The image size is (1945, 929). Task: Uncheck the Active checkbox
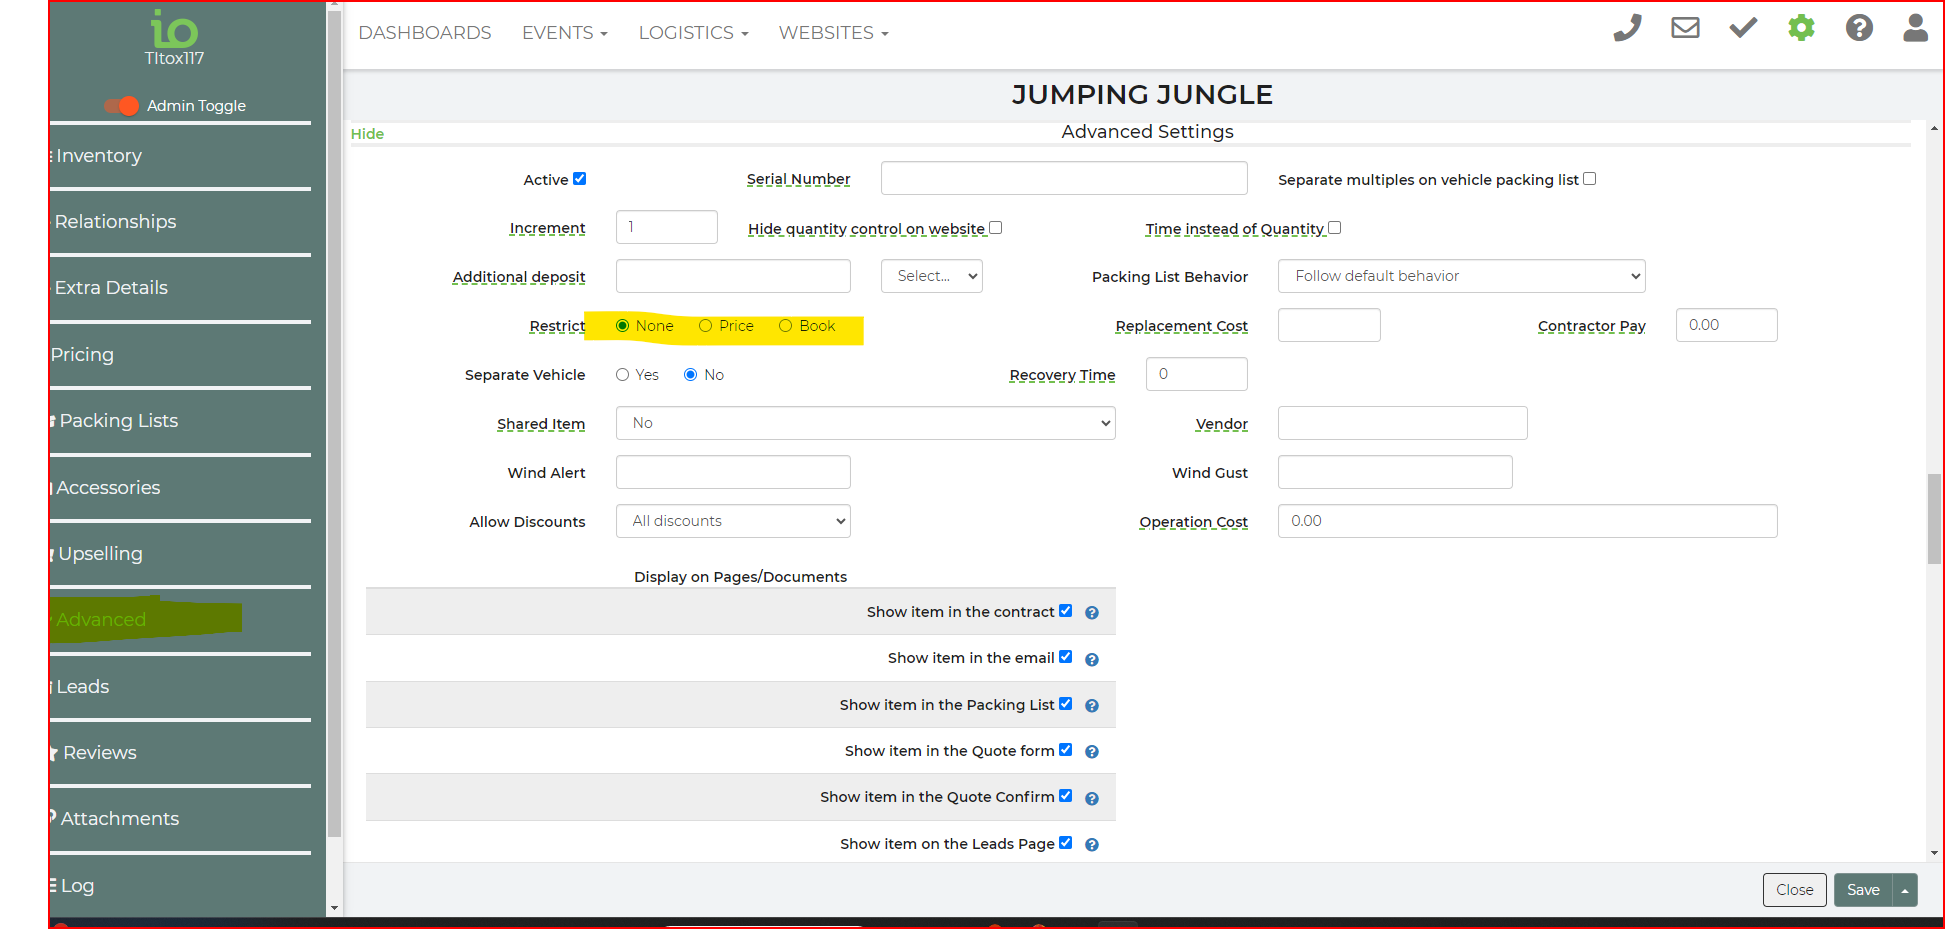tap(579, 179)
